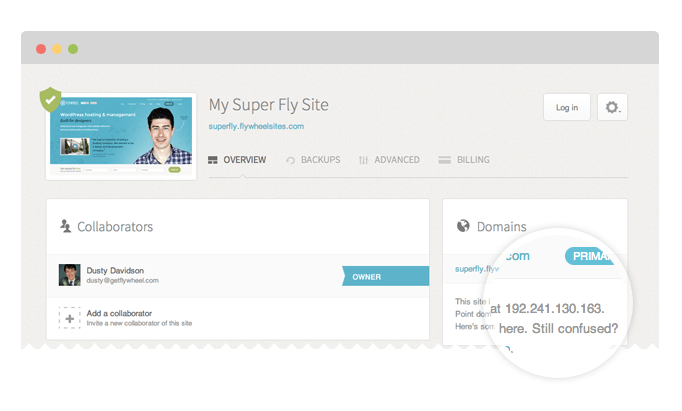Screen dimensions: 682x411
Task: Click 'Invite a new collaborator of this site'
Action: (139, 323)
